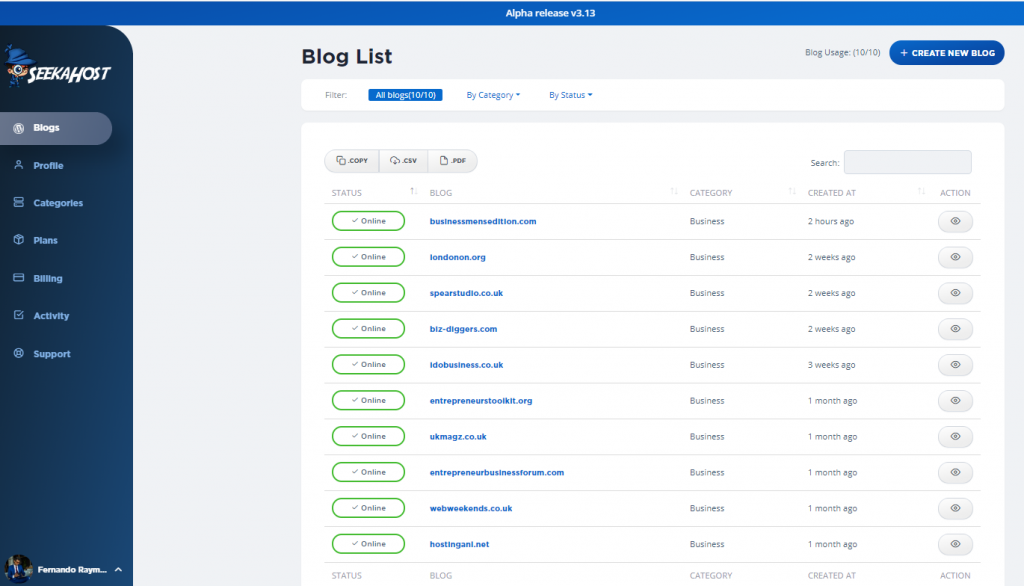Export table as .CSV
This screenshot has width=1024, height=586.
point(403,161)
